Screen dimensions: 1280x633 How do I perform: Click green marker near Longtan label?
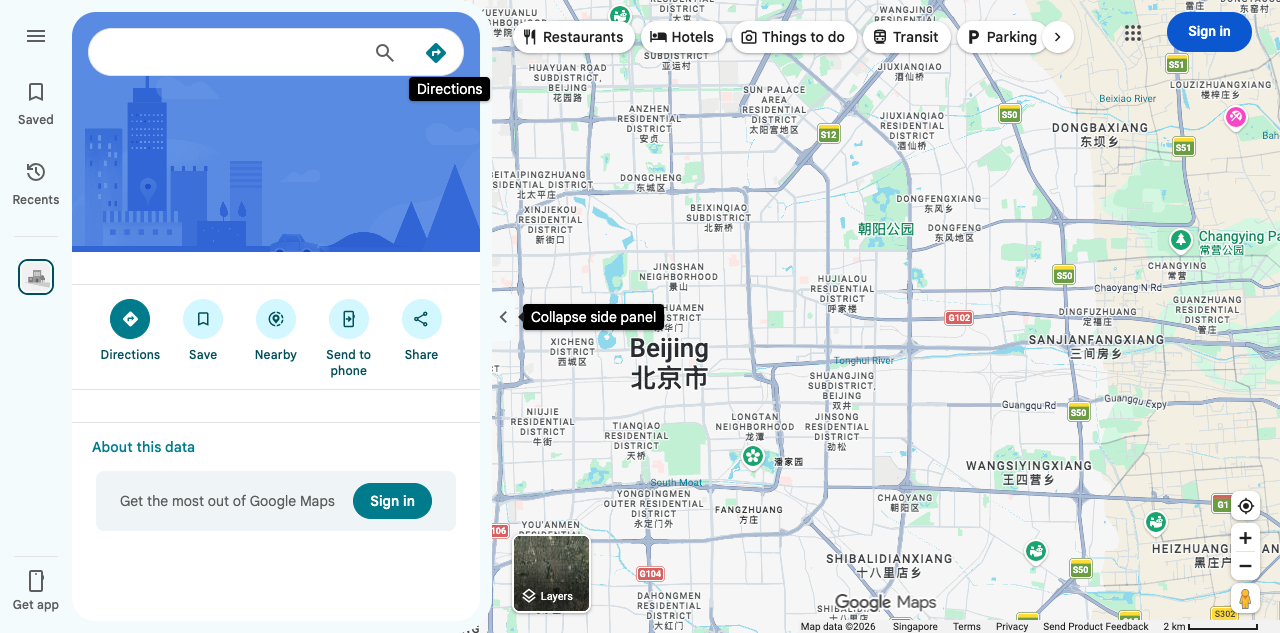point(752,456)
